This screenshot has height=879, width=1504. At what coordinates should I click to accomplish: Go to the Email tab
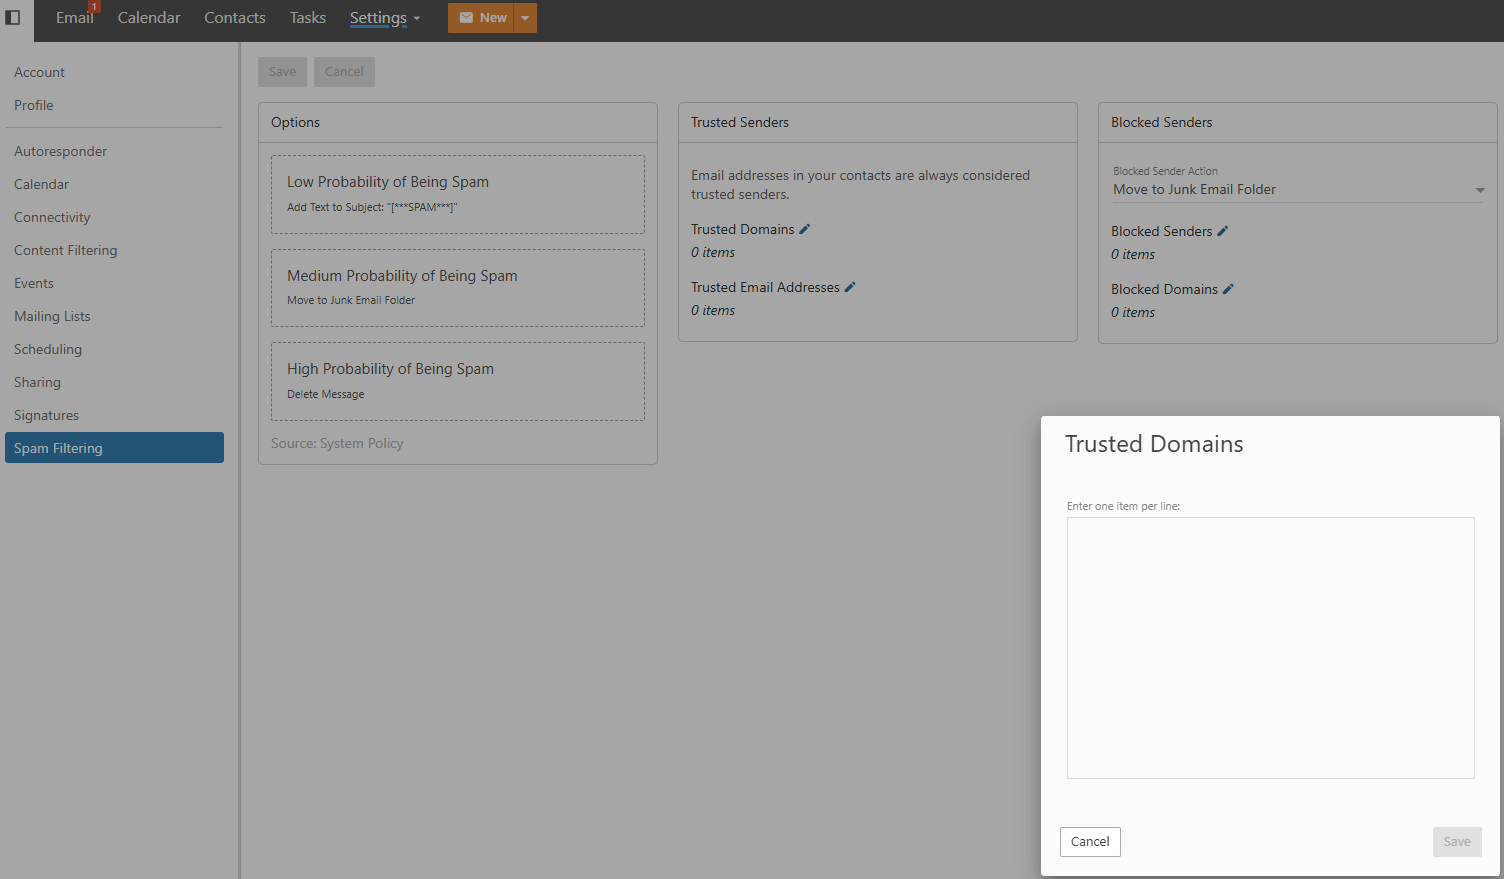pos(74,18)
